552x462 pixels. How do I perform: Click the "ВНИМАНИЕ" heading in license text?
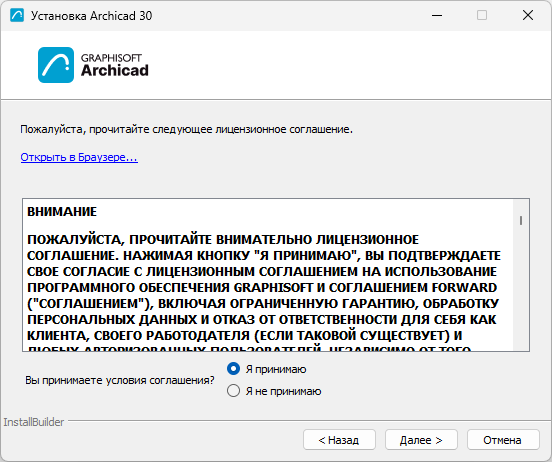click(62, 212)
